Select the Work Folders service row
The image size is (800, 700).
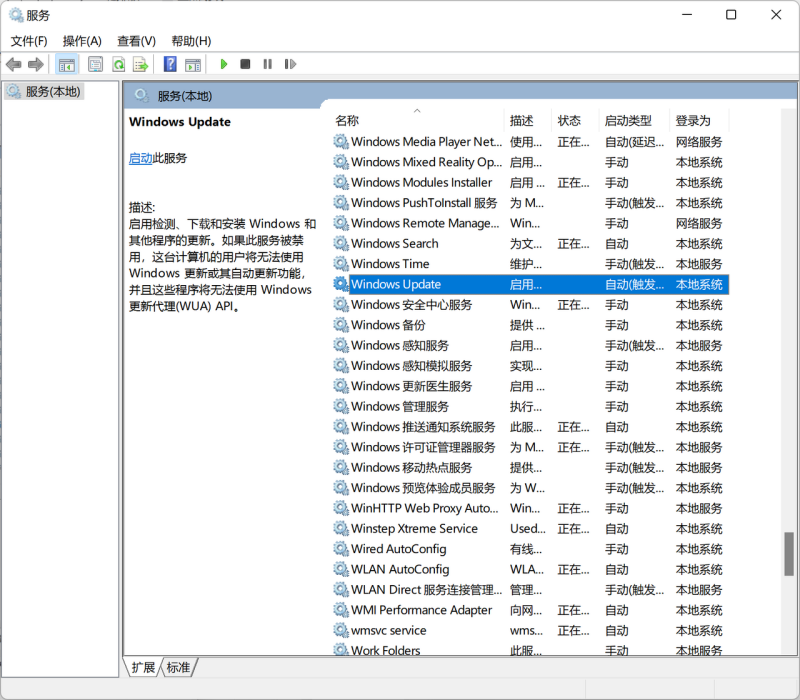click(531, 650)
